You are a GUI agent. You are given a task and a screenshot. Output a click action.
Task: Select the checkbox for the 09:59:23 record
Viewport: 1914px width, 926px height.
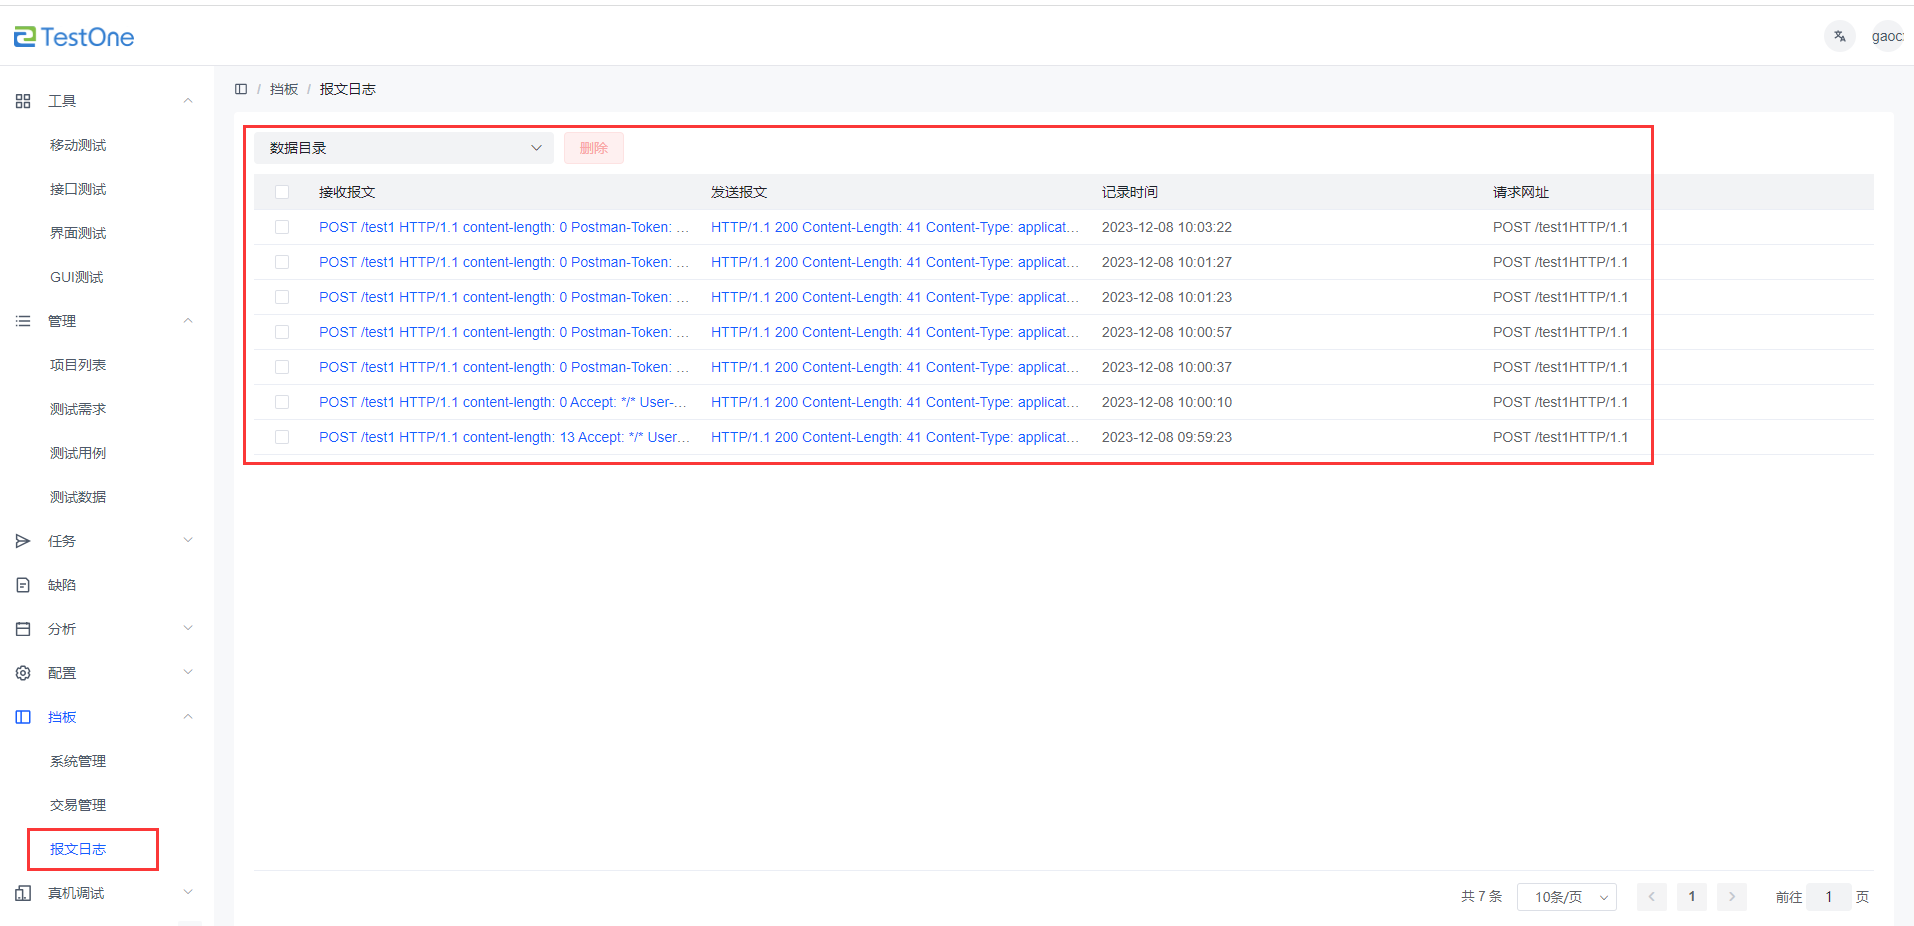(x=282, y=437)
